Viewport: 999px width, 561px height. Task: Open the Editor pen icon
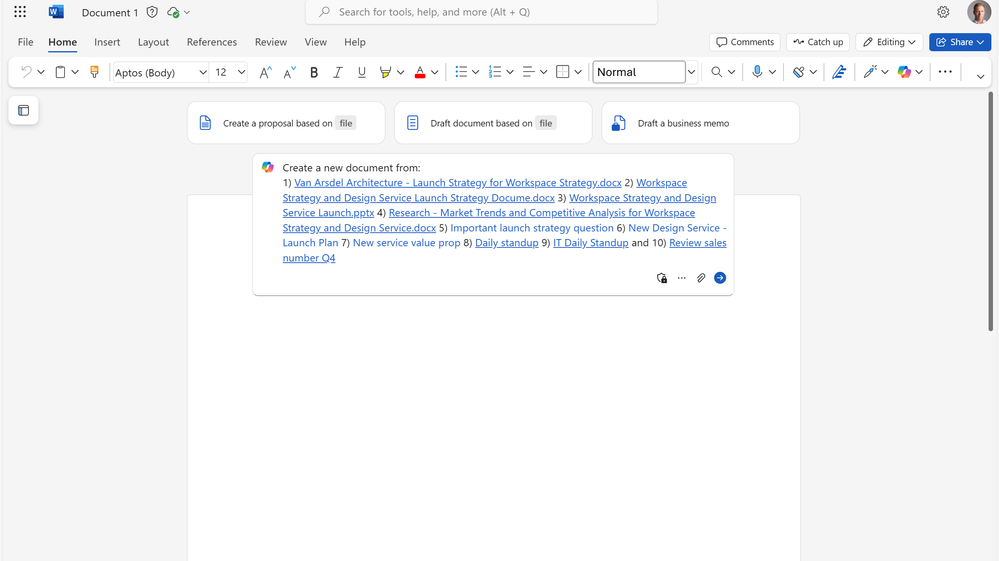point(839,72)
